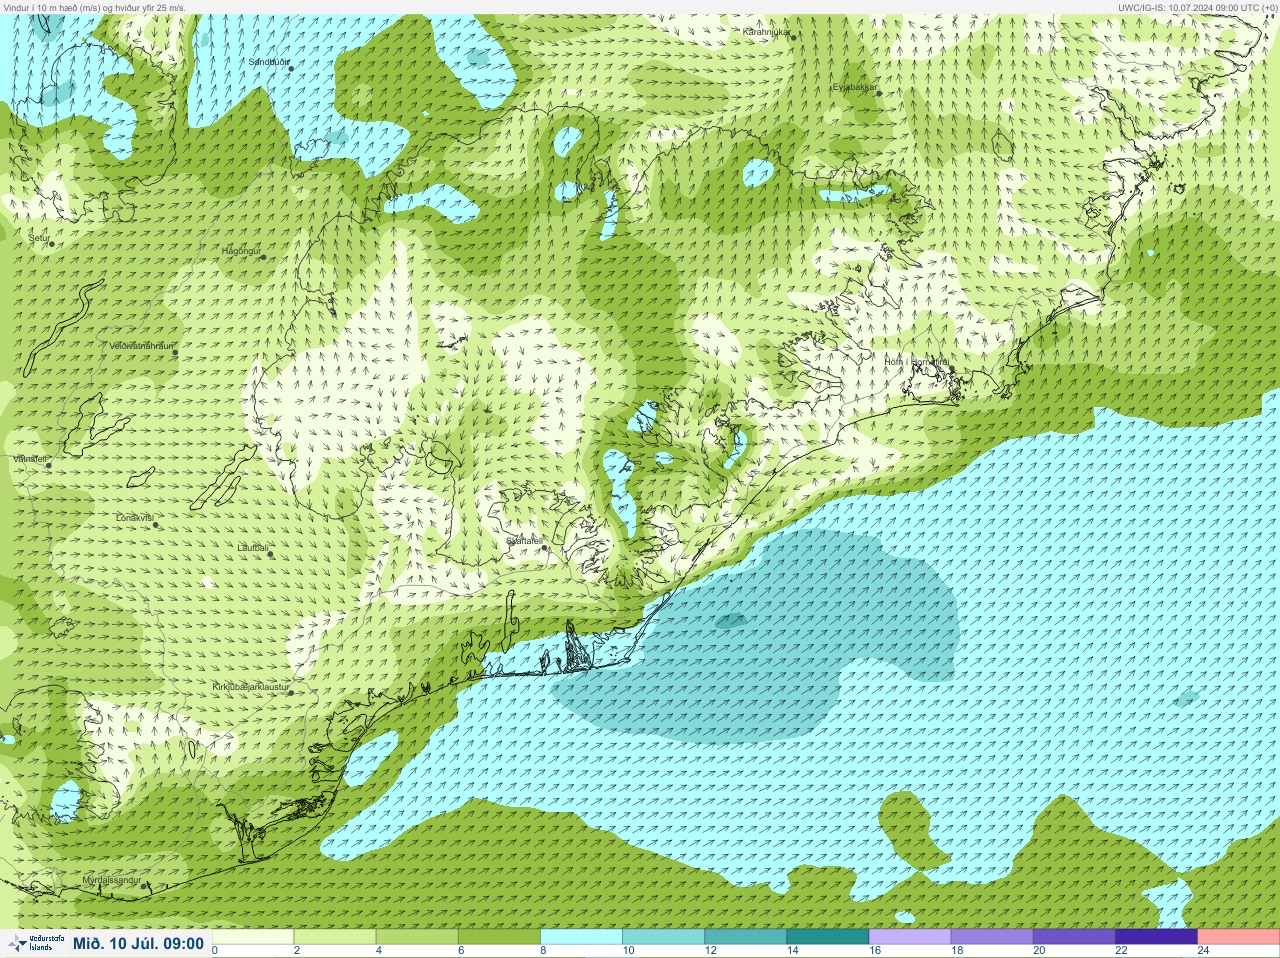Click the Setur station label

click(x=38, y=239)
